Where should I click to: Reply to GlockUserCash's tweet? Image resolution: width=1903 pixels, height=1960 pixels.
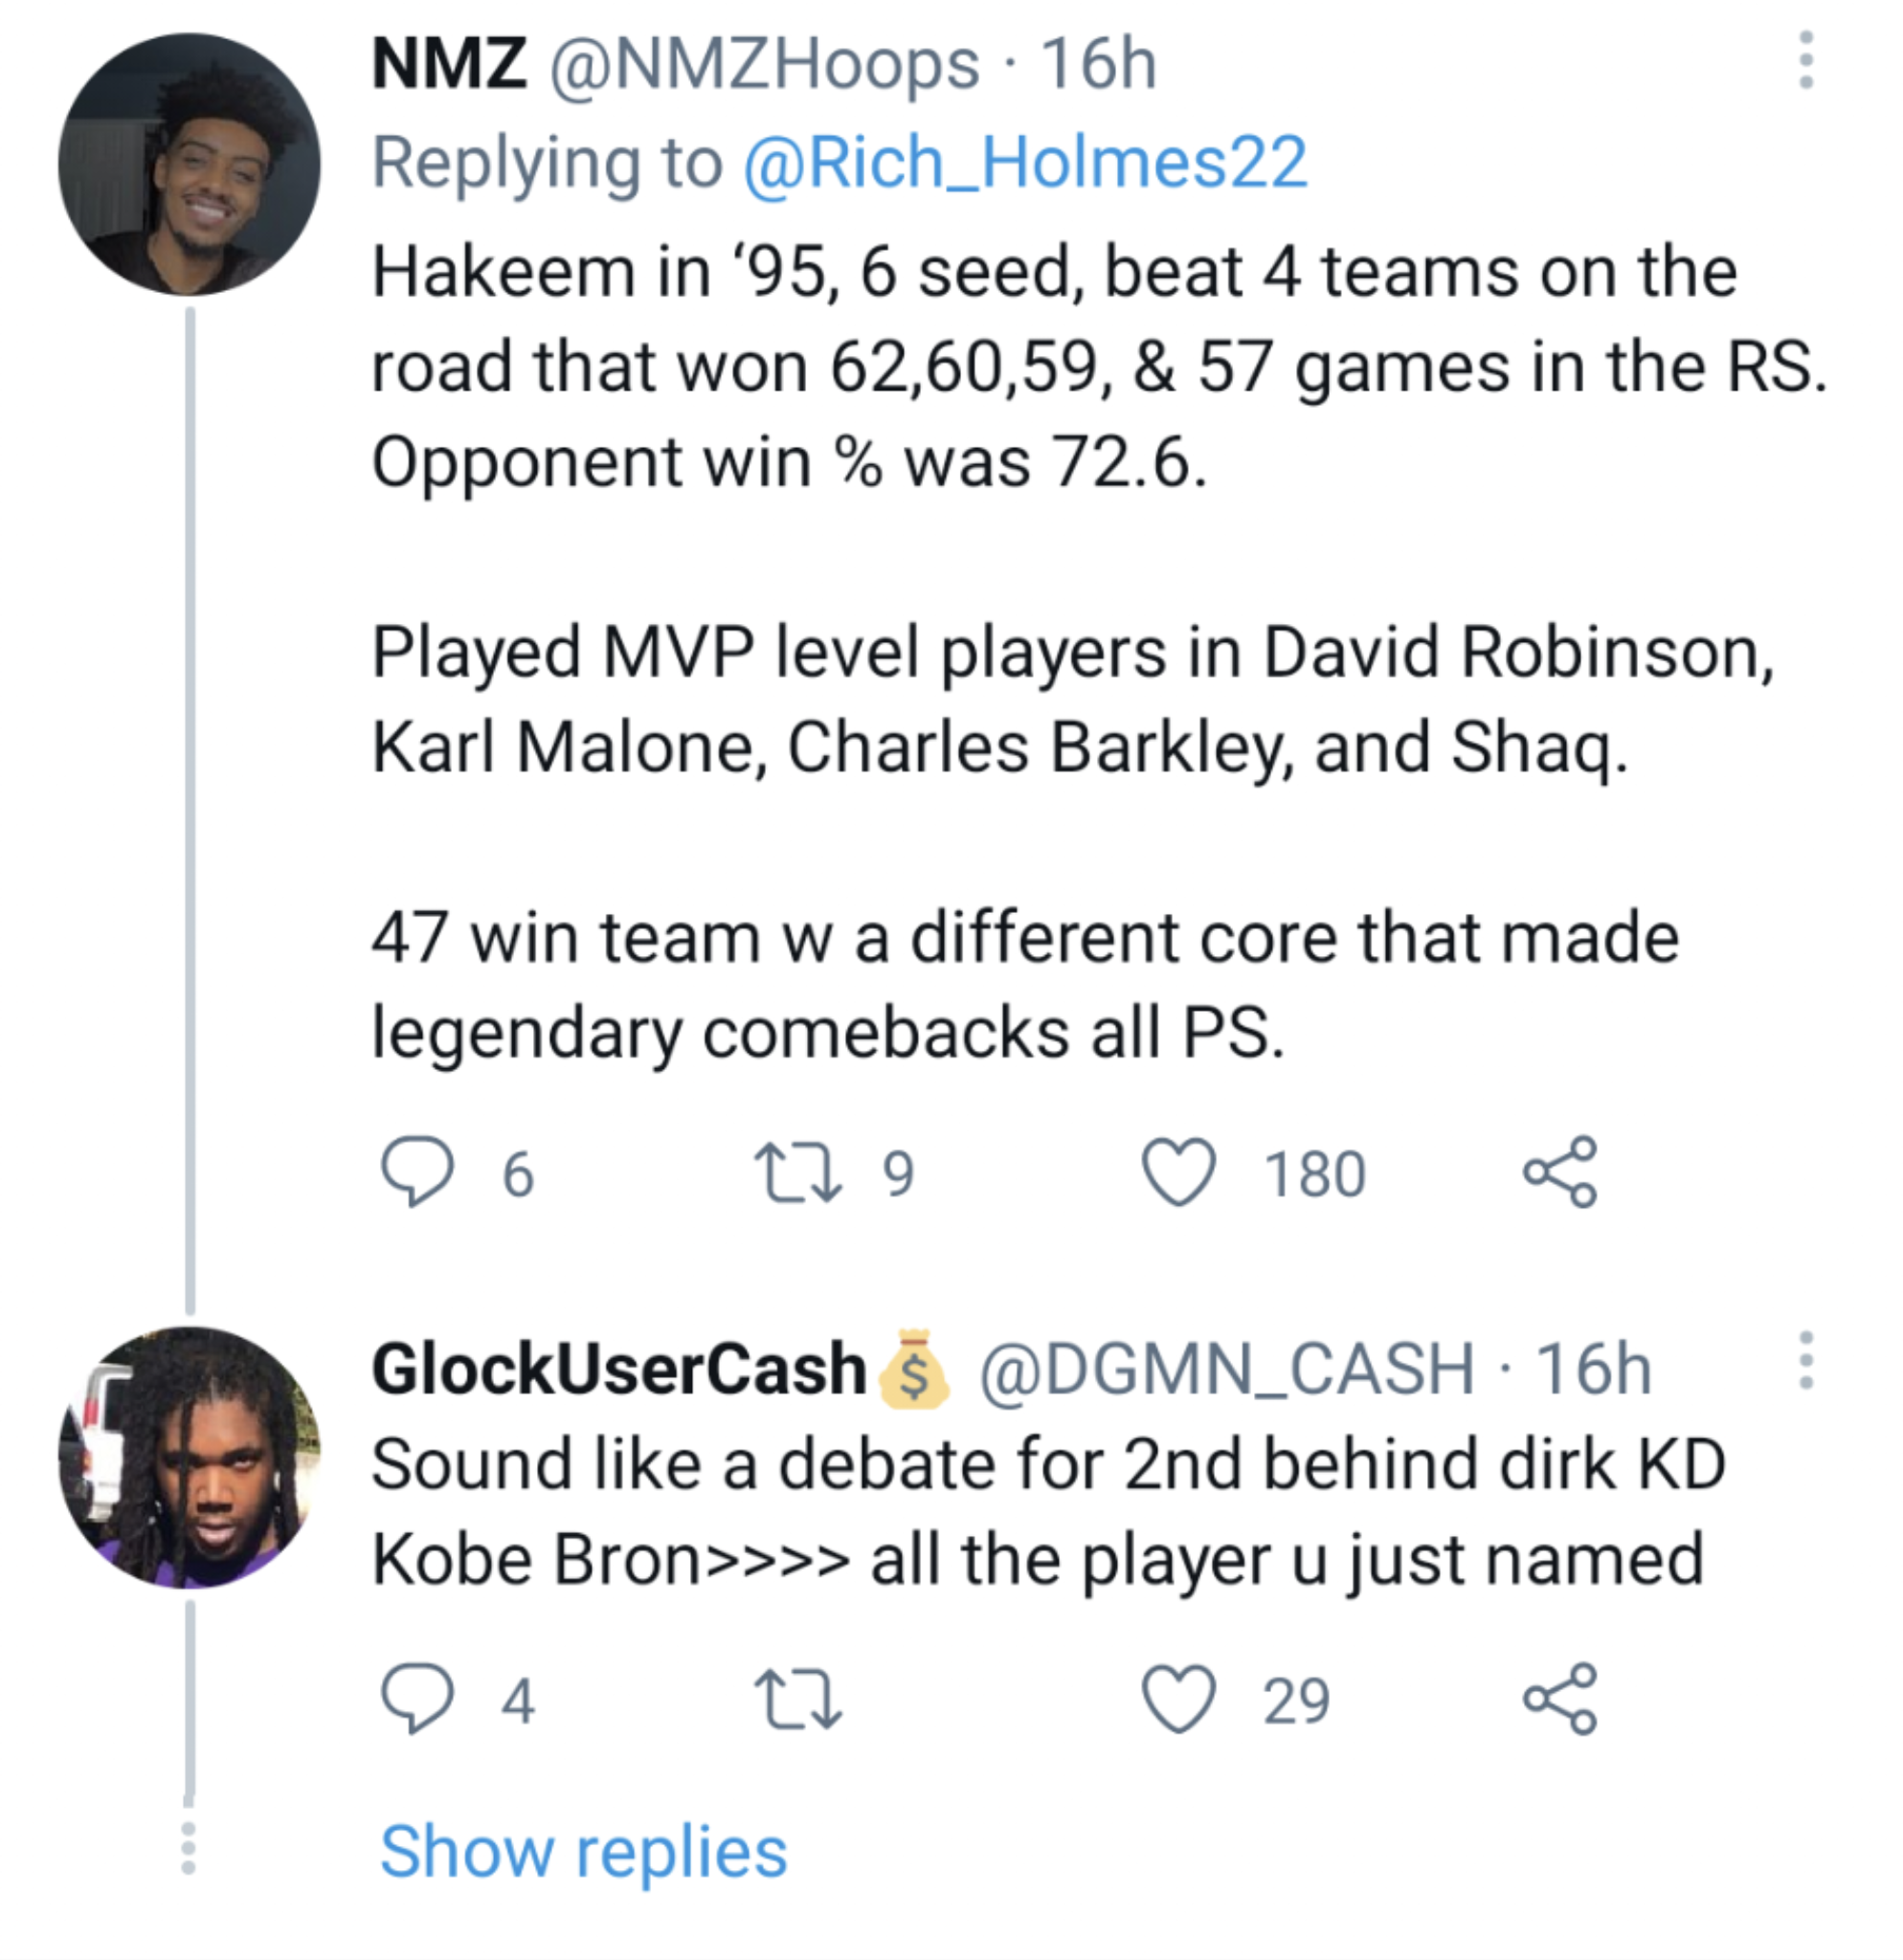tap(418, 1699)
